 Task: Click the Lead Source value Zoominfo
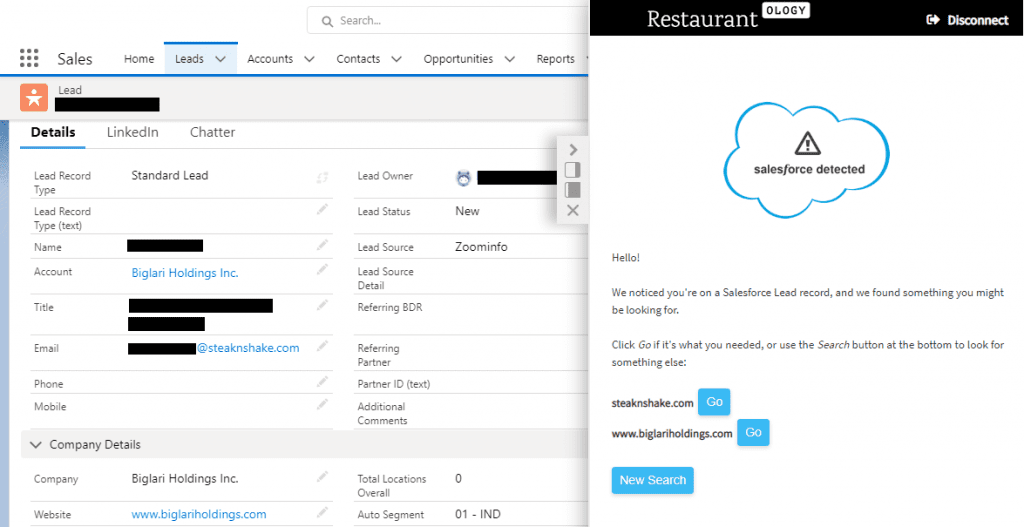(481, 247)
